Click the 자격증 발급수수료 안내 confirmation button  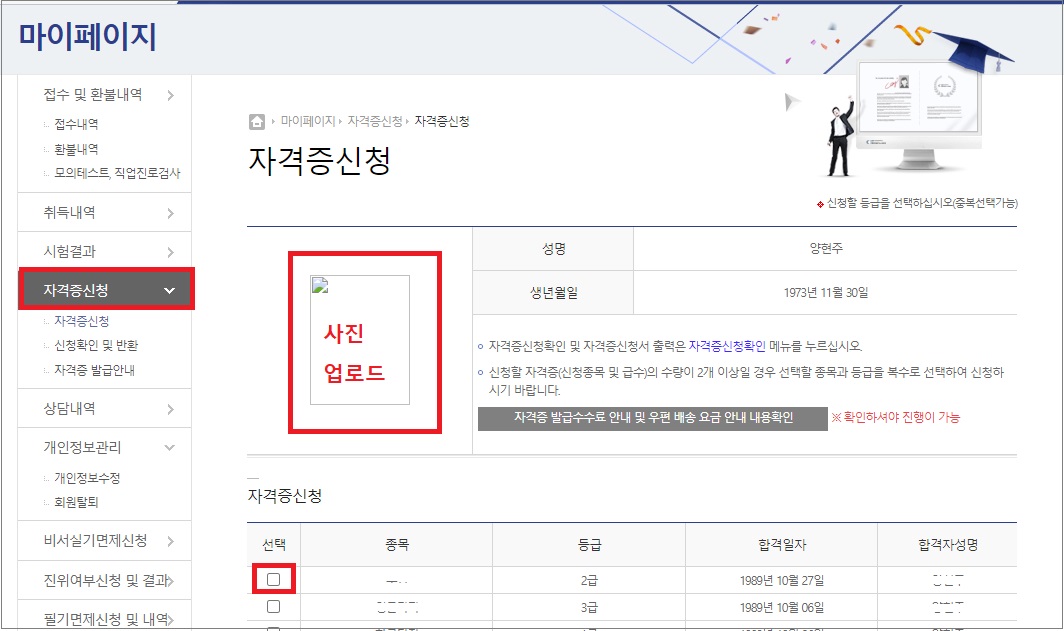click(x=653, y=419)
